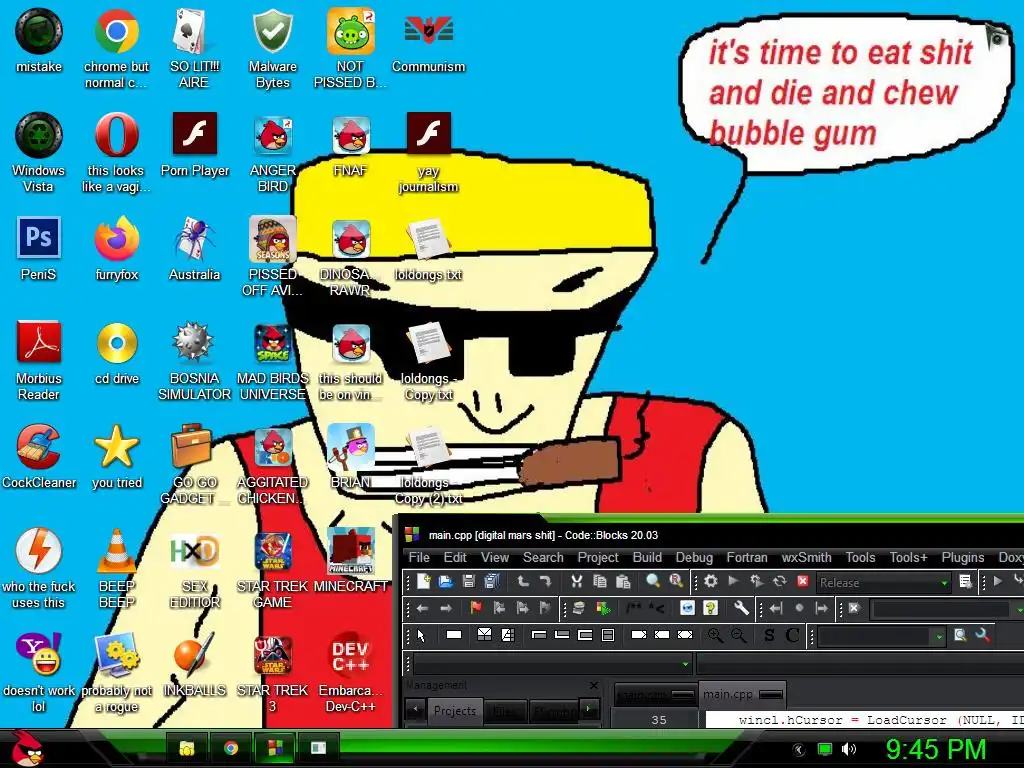Click the Open file folder icon in Code::Blocks
The image size is (1024, 768).
[445, 581]
